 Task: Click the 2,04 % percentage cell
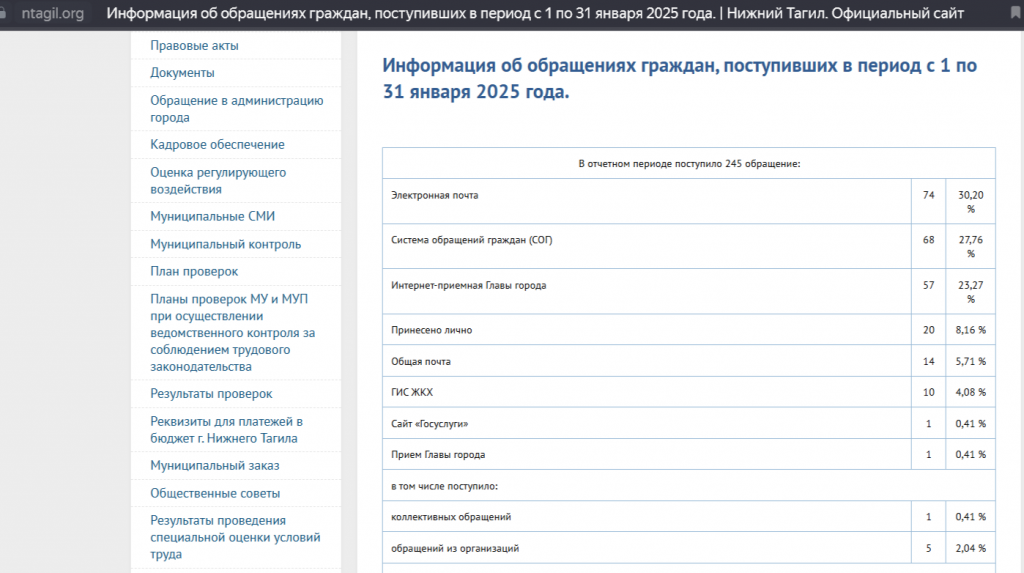[970, 549]
